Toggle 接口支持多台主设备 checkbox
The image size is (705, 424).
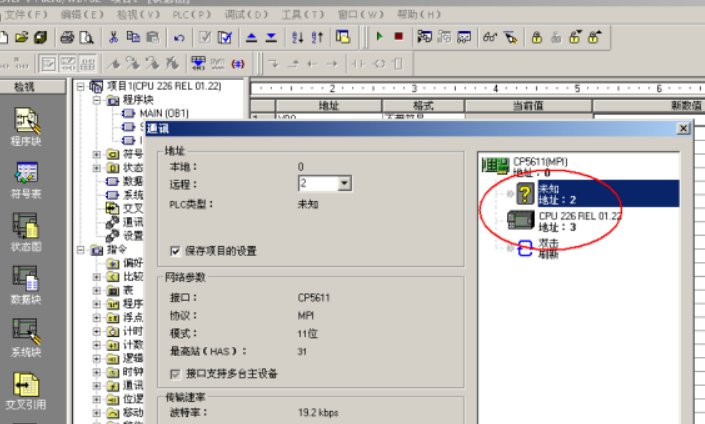tap(175, 374)
